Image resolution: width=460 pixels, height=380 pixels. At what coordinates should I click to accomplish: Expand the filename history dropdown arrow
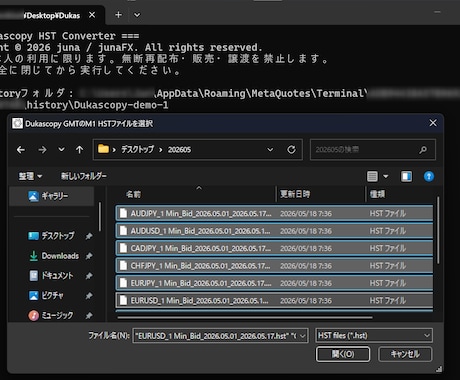(303, 336)
